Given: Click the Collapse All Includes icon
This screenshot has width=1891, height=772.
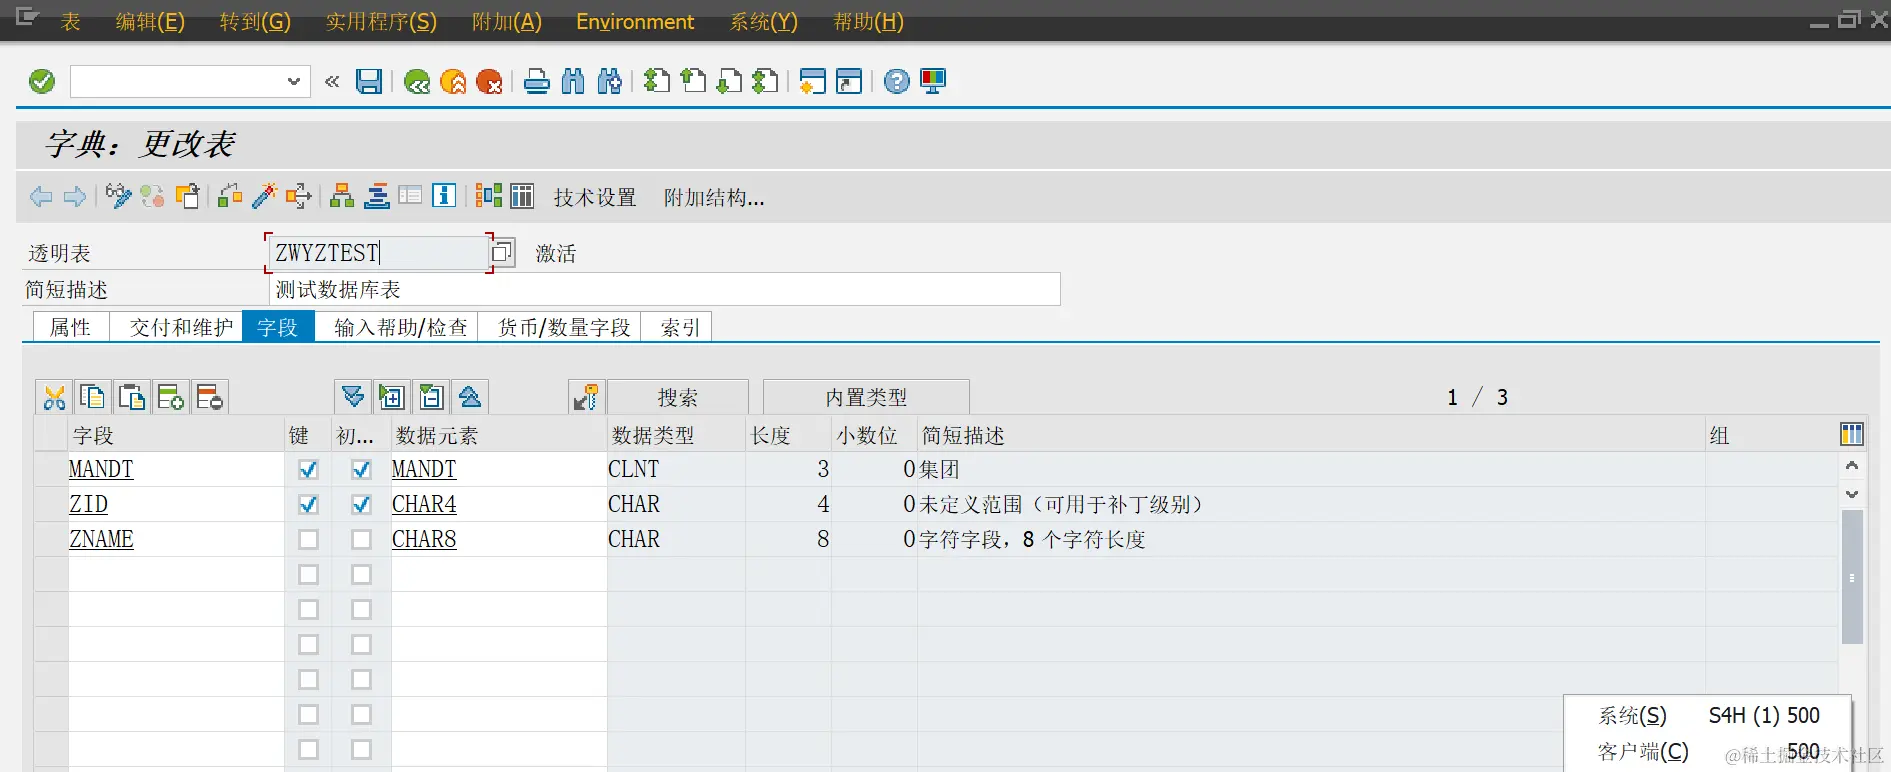Looking at the screenshot, I should (470, 397).
